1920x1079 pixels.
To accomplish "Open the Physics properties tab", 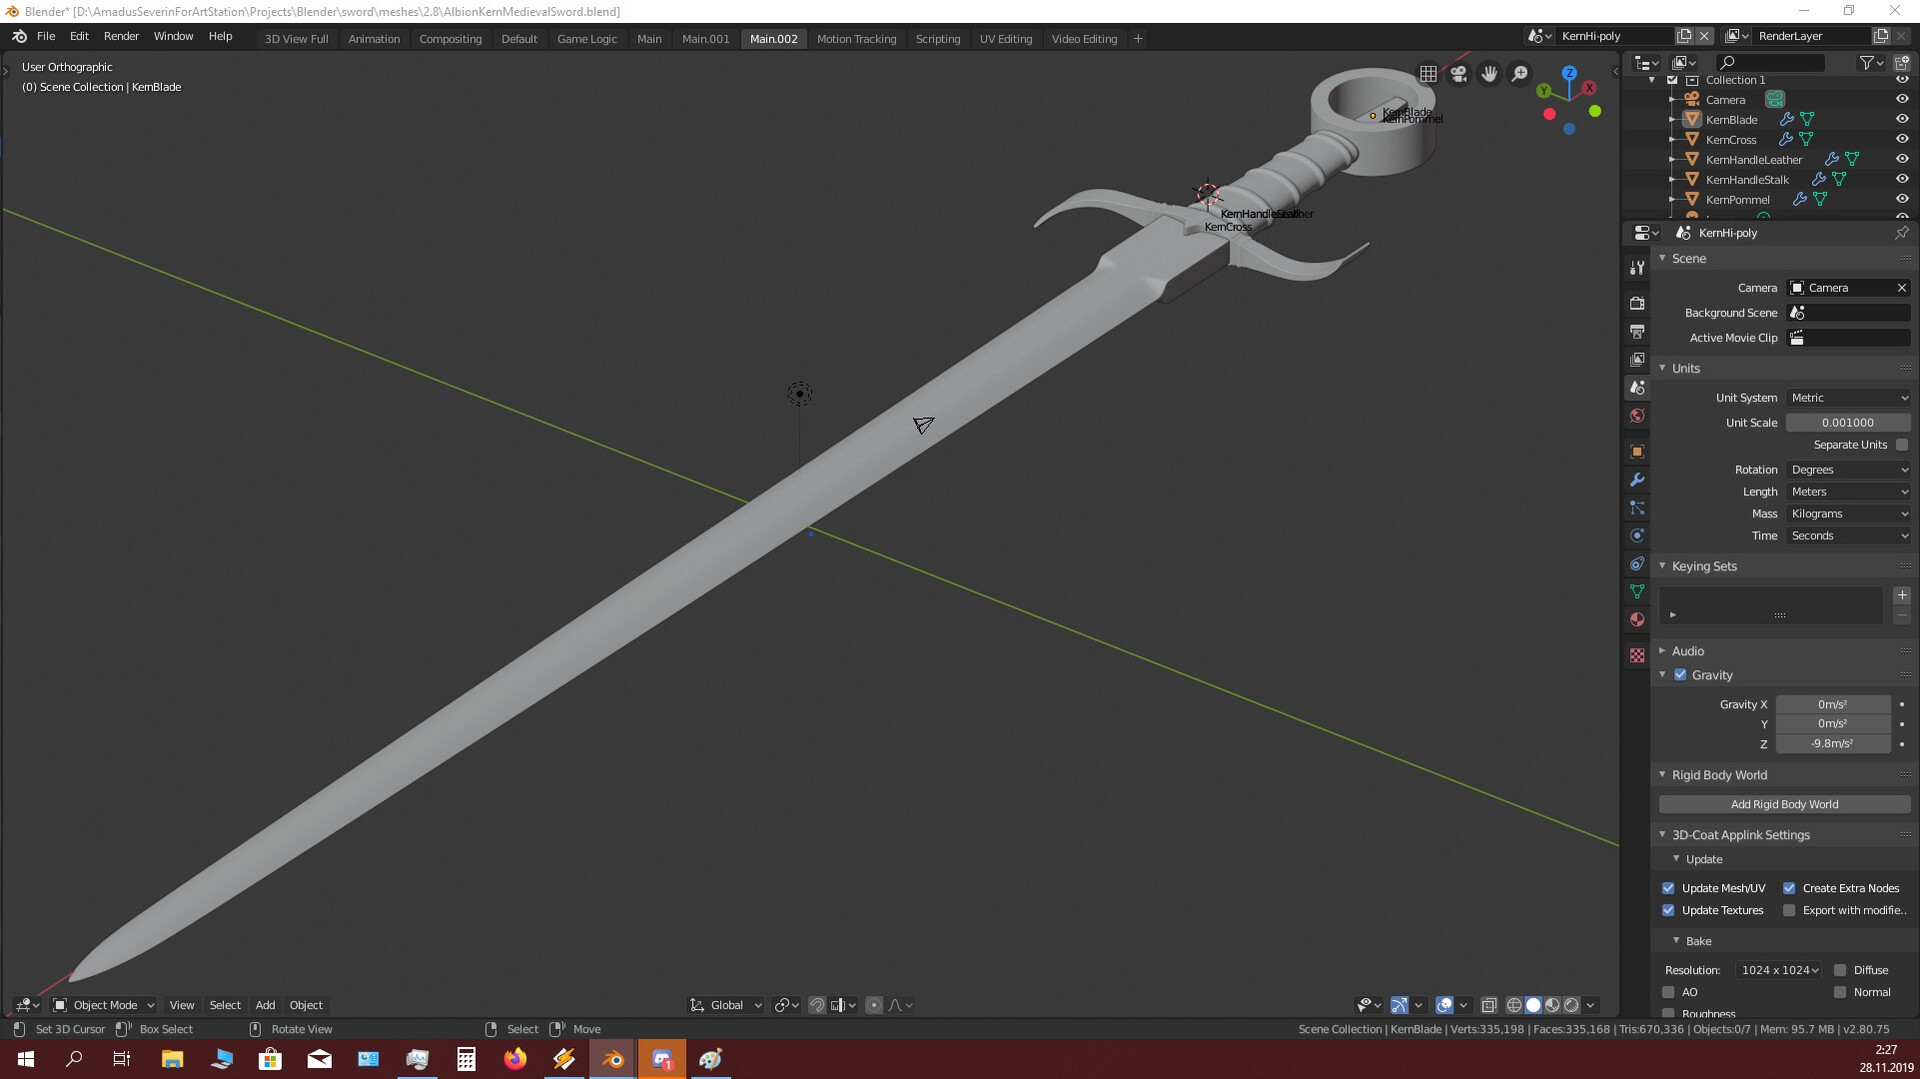I will click(1637, 536).
